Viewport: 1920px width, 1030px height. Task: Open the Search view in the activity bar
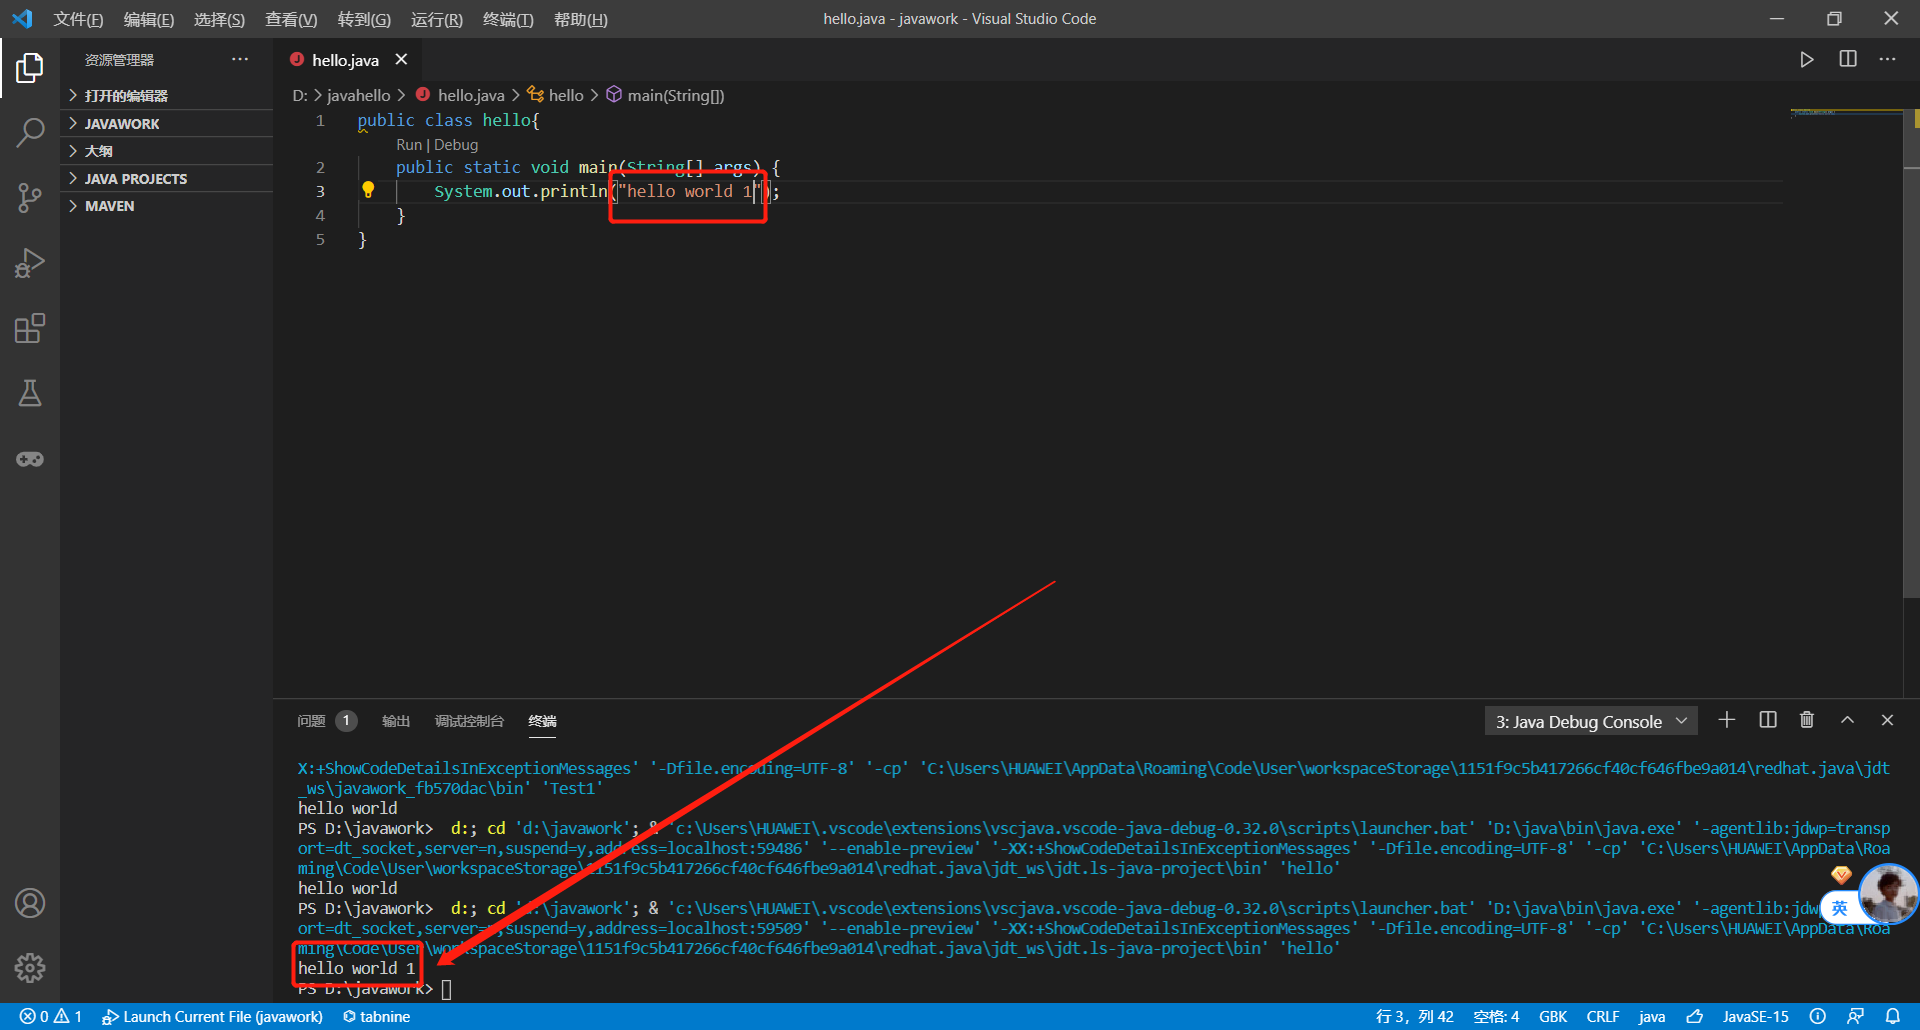(30, 132)
